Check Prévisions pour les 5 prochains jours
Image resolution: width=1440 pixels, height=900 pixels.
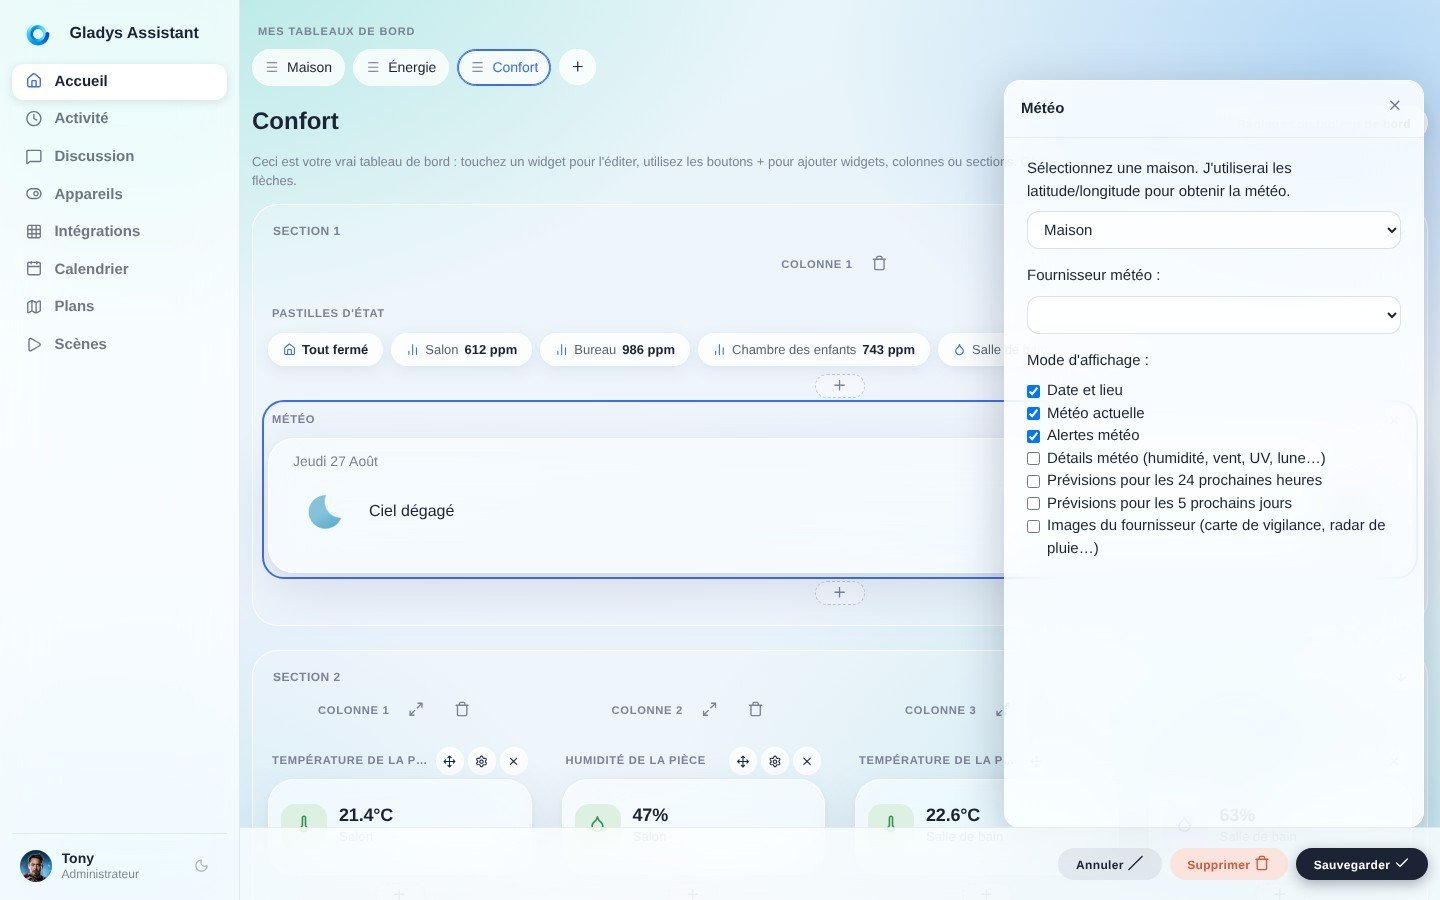1034,503
